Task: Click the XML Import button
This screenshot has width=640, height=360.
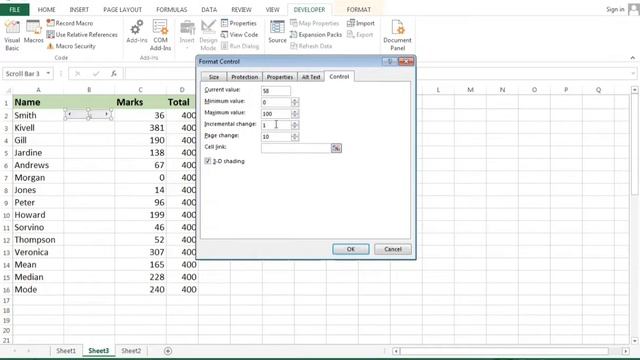Action: tap(360, 23)
